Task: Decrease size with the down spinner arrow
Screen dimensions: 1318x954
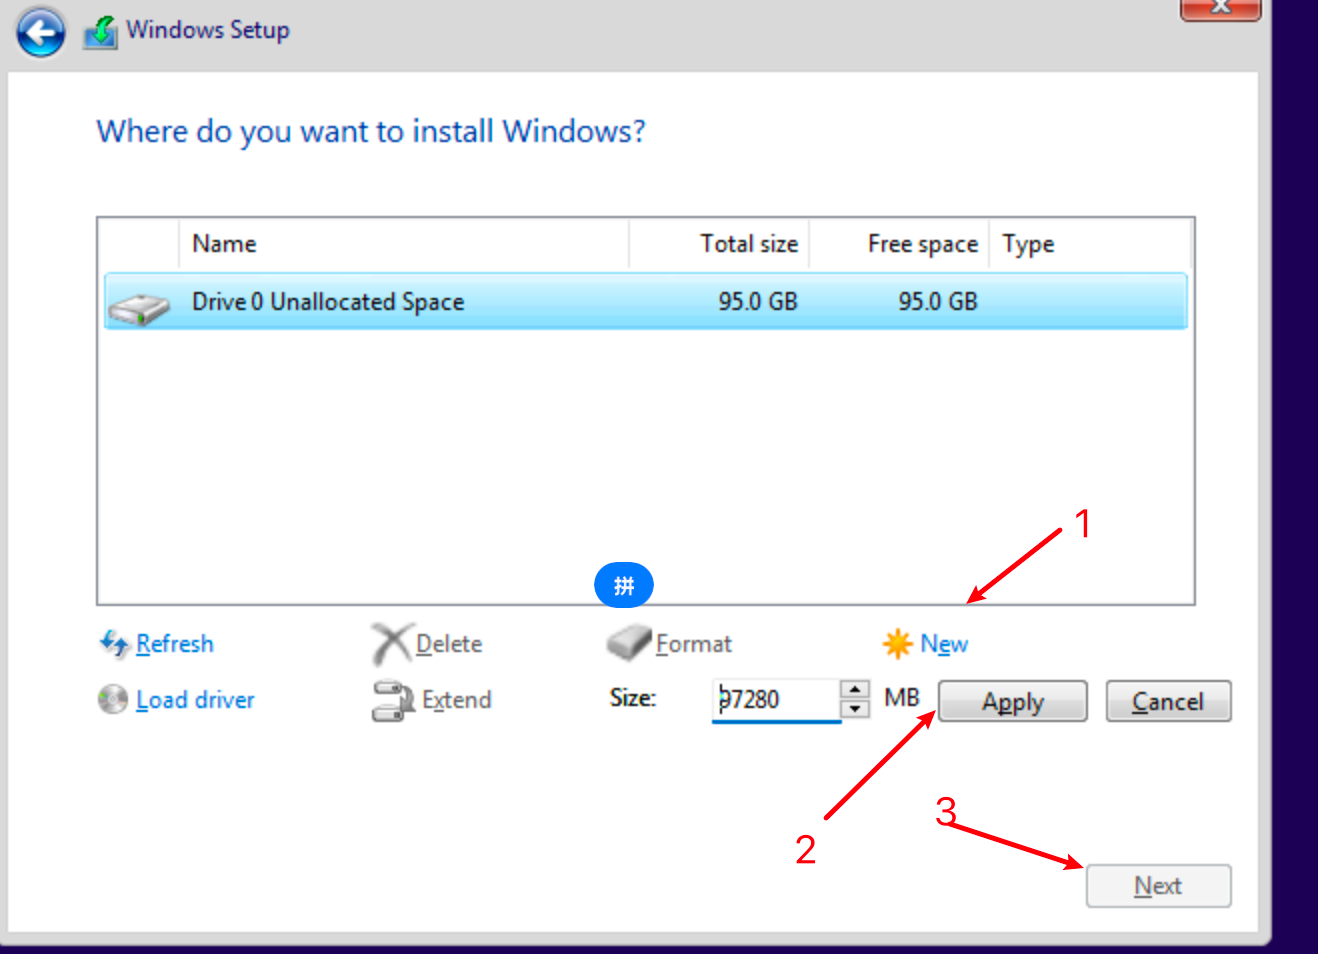Action: pyautogui.click(x=855, y=710)
